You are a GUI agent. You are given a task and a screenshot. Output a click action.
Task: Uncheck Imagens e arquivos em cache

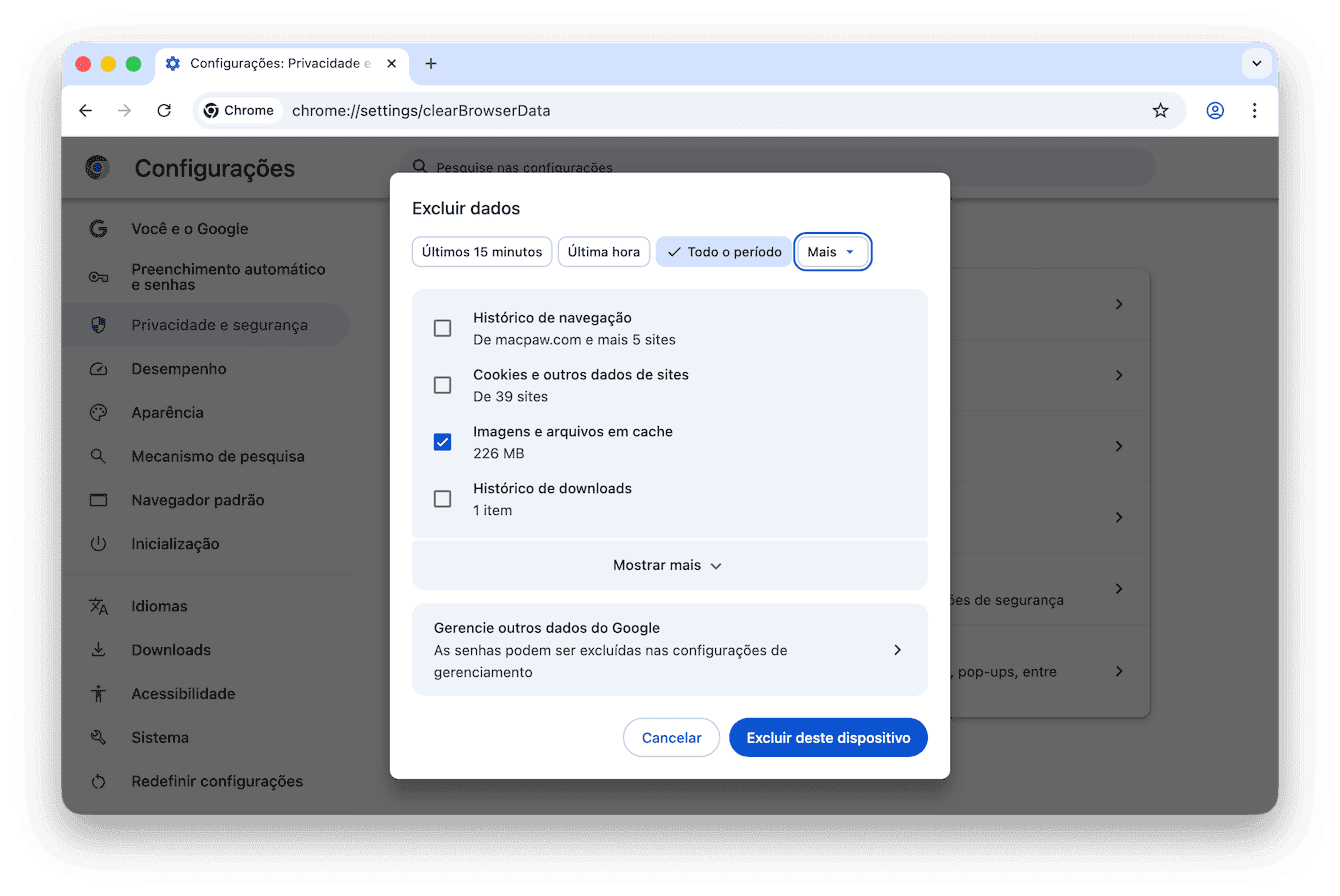pos(442,442)
